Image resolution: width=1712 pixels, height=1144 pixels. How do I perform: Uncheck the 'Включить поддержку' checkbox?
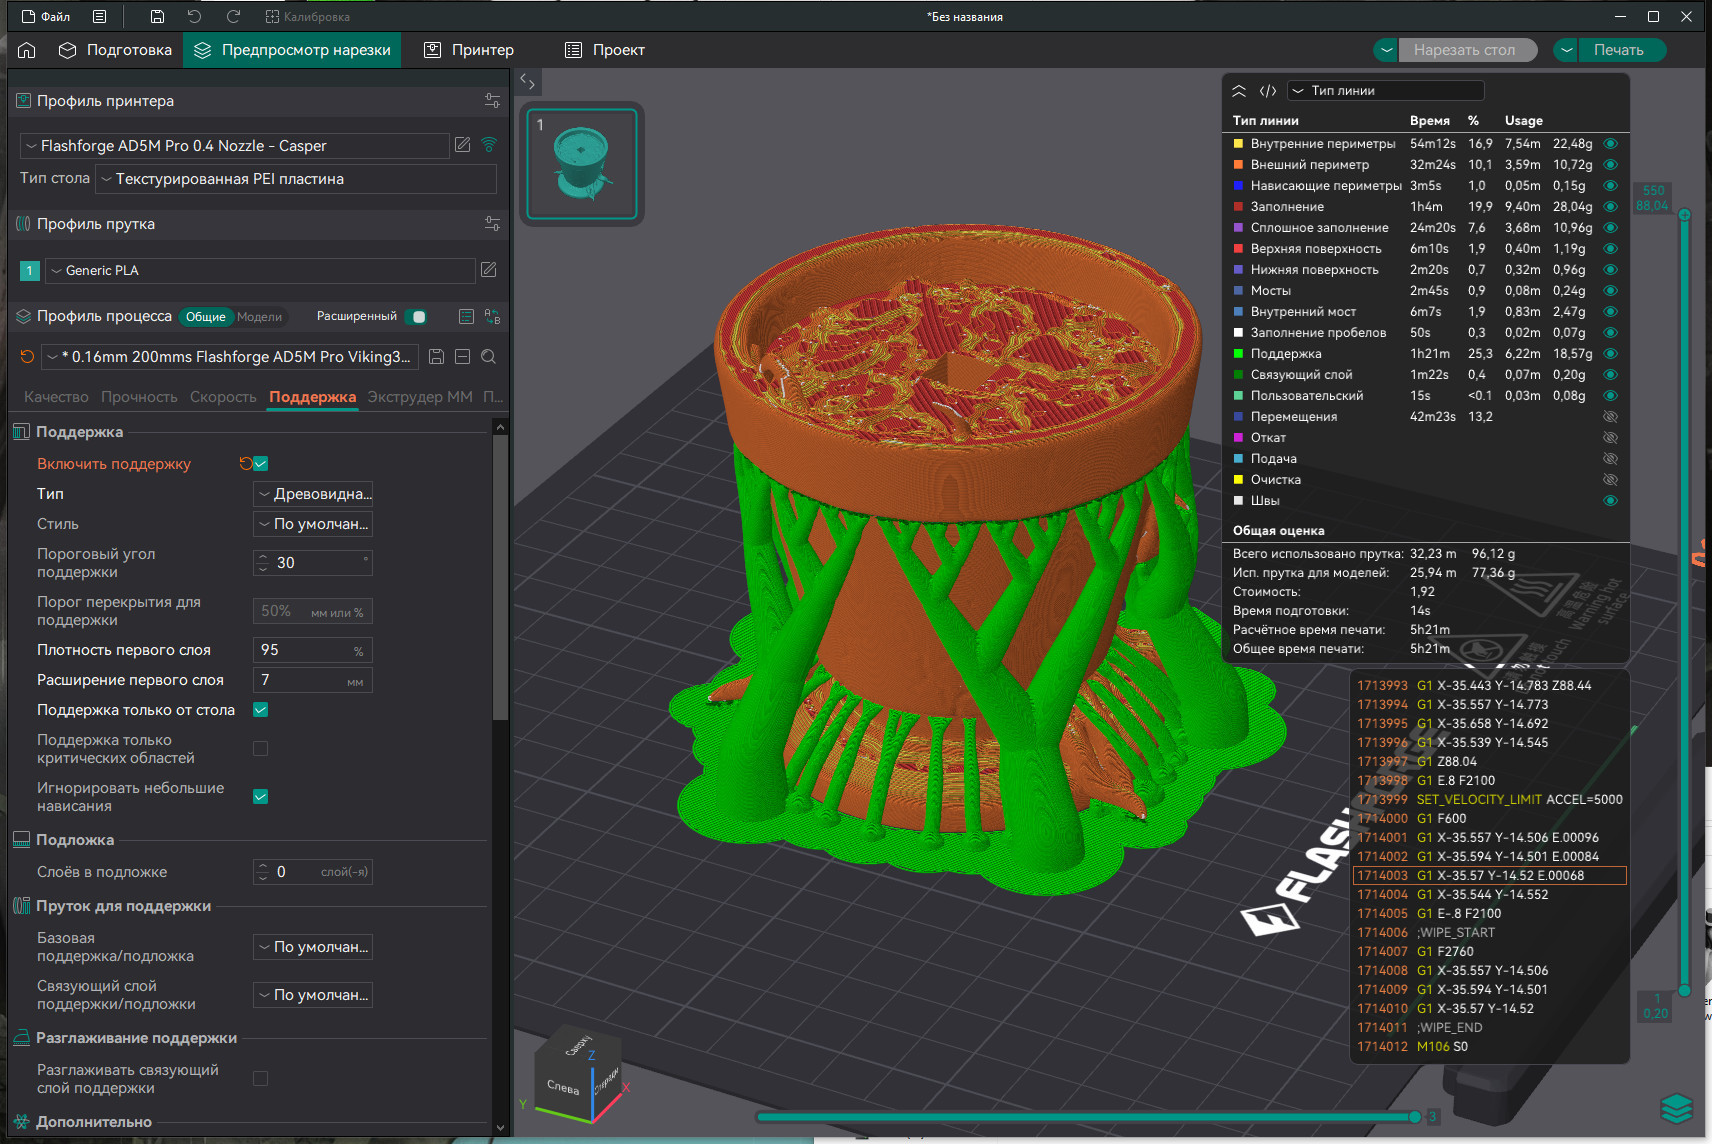(x=261, y=464)
